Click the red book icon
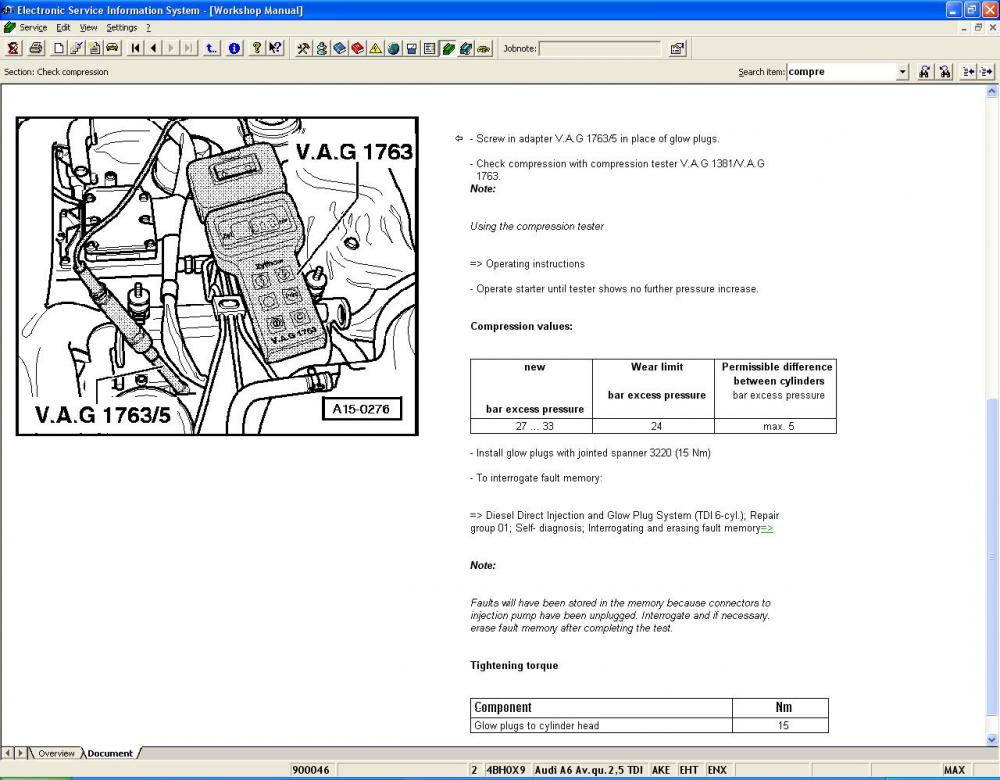Viewport: 1000px width, 780px height. tap(358, 48)
